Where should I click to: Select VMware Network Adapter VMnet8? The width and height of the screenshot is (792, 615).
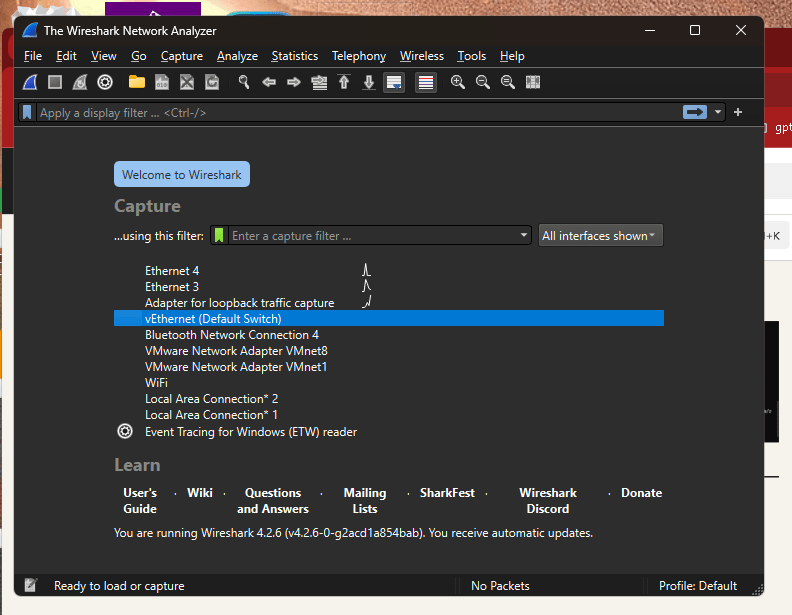click(389, 351)
